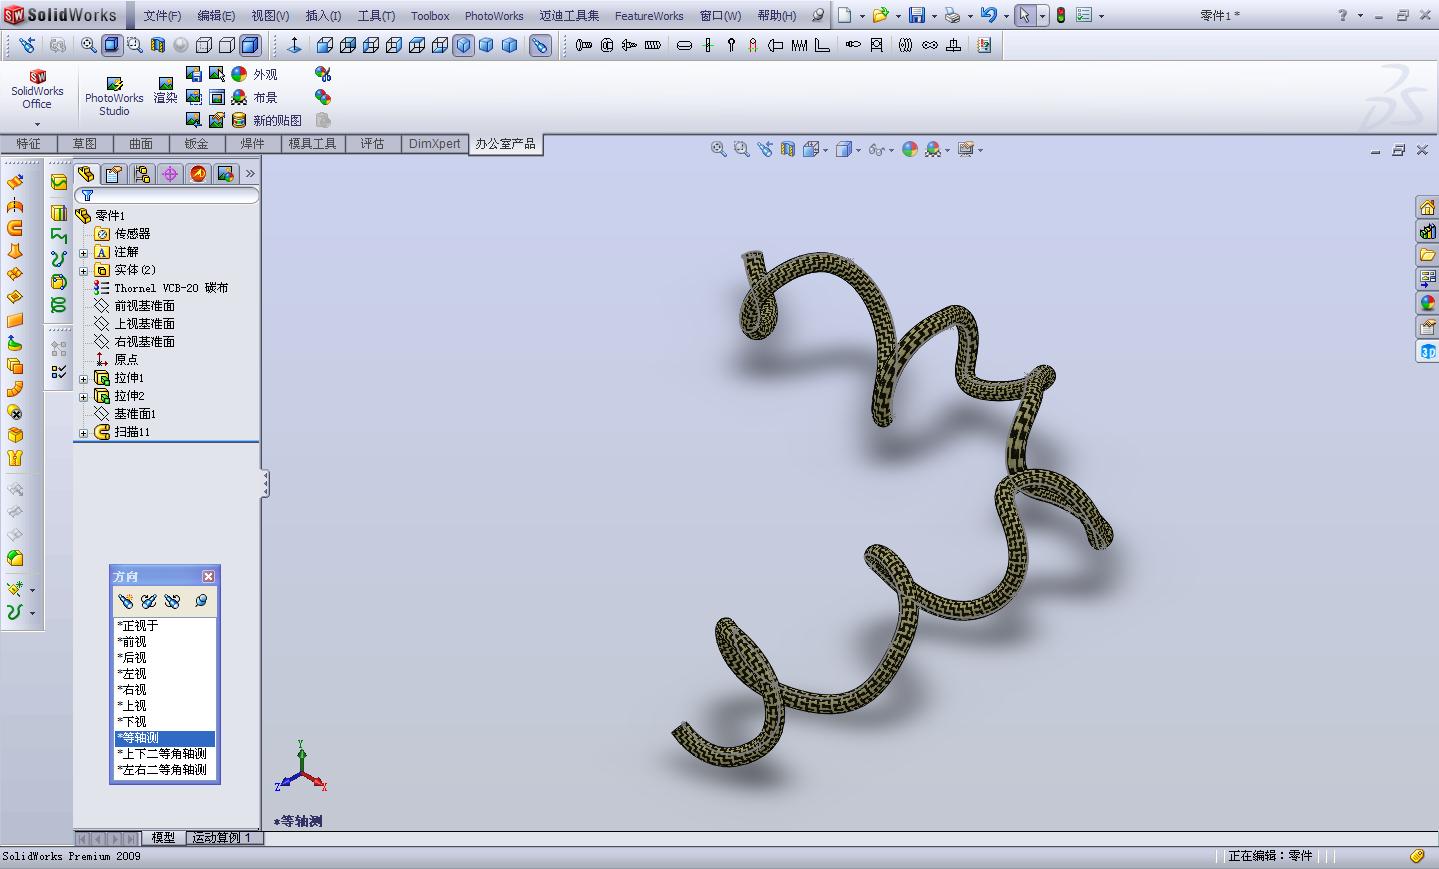This screenshot has width=1439, height=869.
Task: Click the Save toolbar icon
Action: pos(916,15)
